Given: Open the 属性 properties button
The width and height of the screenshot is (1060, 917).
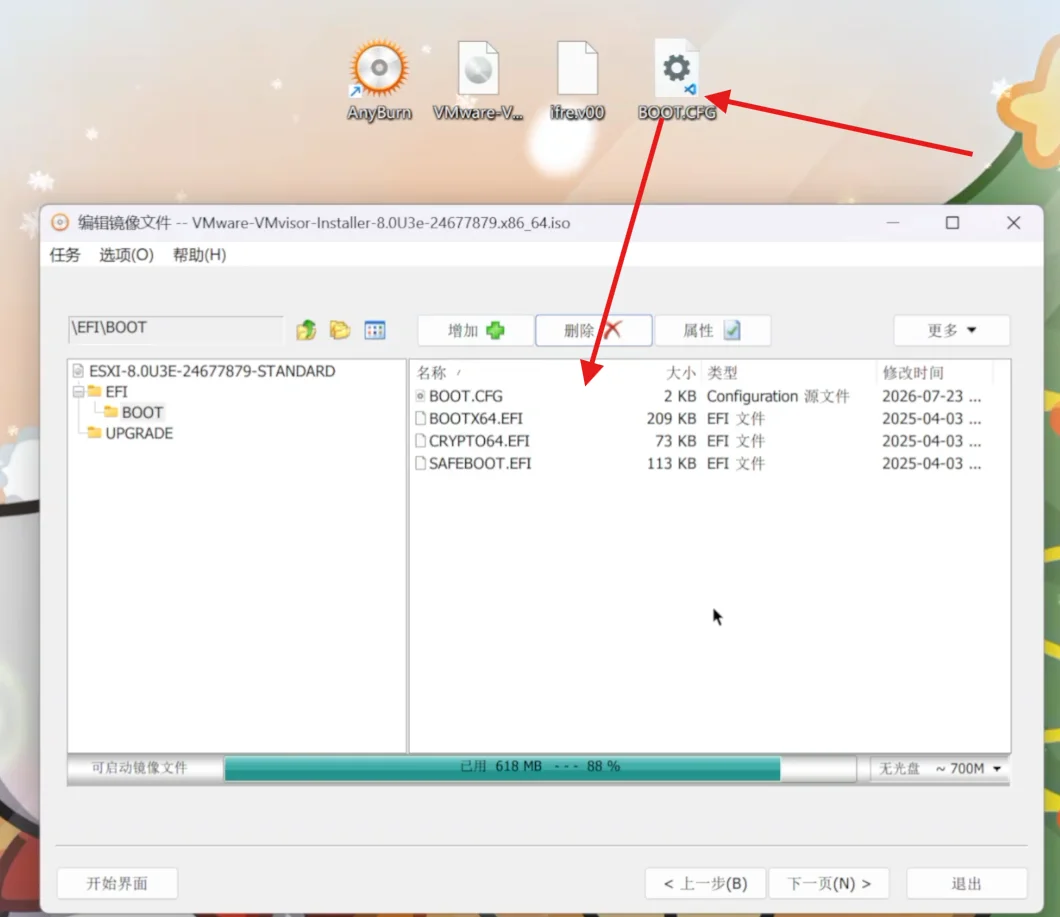Looking at the screenshot, I should (713, 331).
